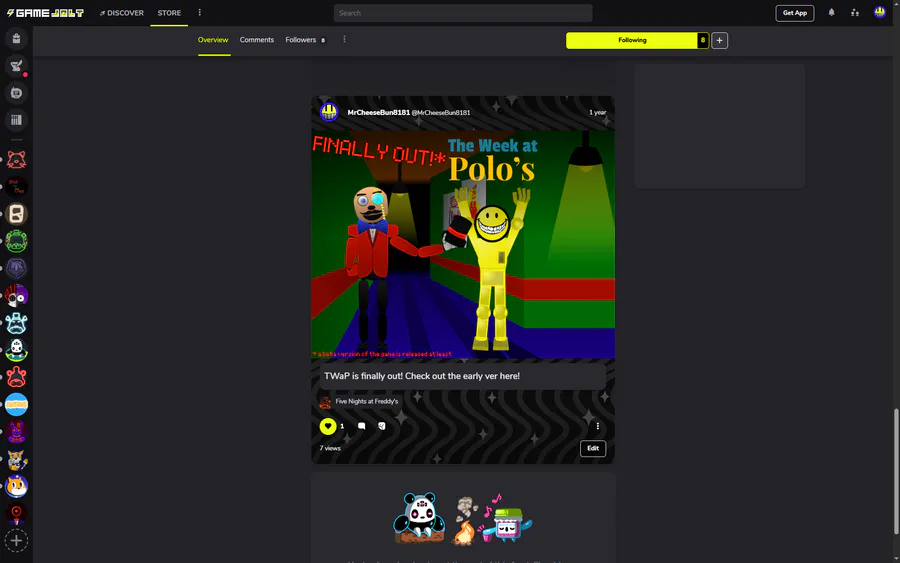Image resolution: width=900 pixels, height=563 pixels.
Task: Click the Get App button
Action: 794,13
